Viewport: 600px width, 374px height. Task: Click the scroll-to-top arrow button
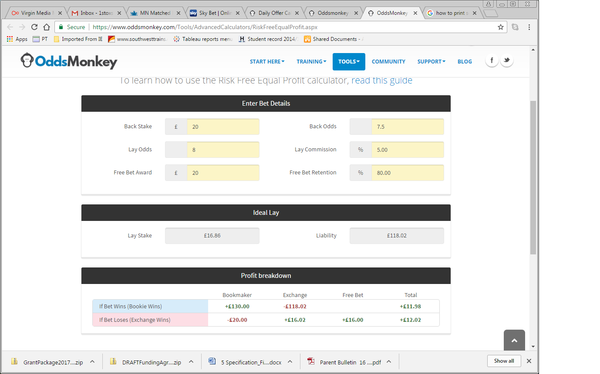[x=514, y=340]
